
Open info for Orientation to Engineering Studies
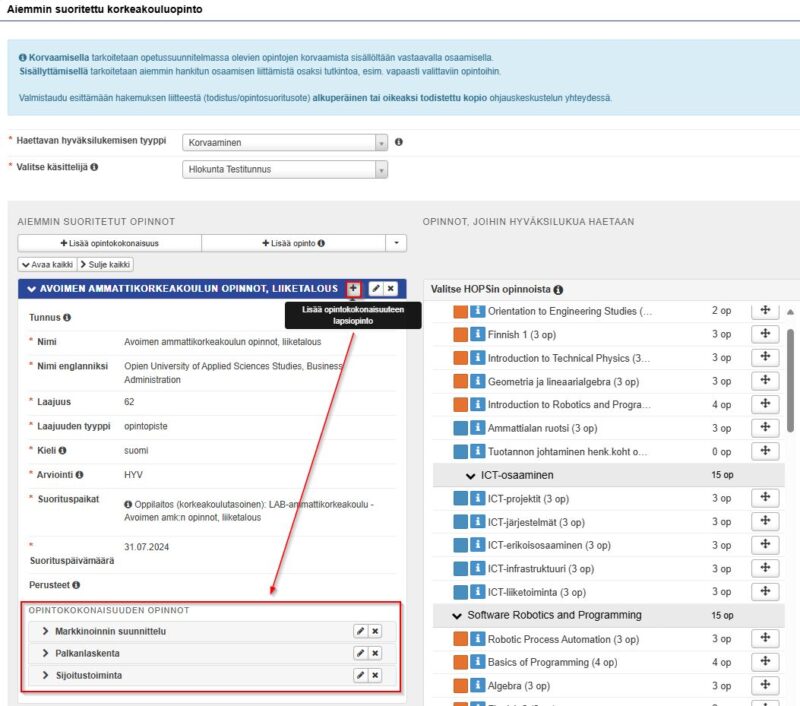[478, 311]
